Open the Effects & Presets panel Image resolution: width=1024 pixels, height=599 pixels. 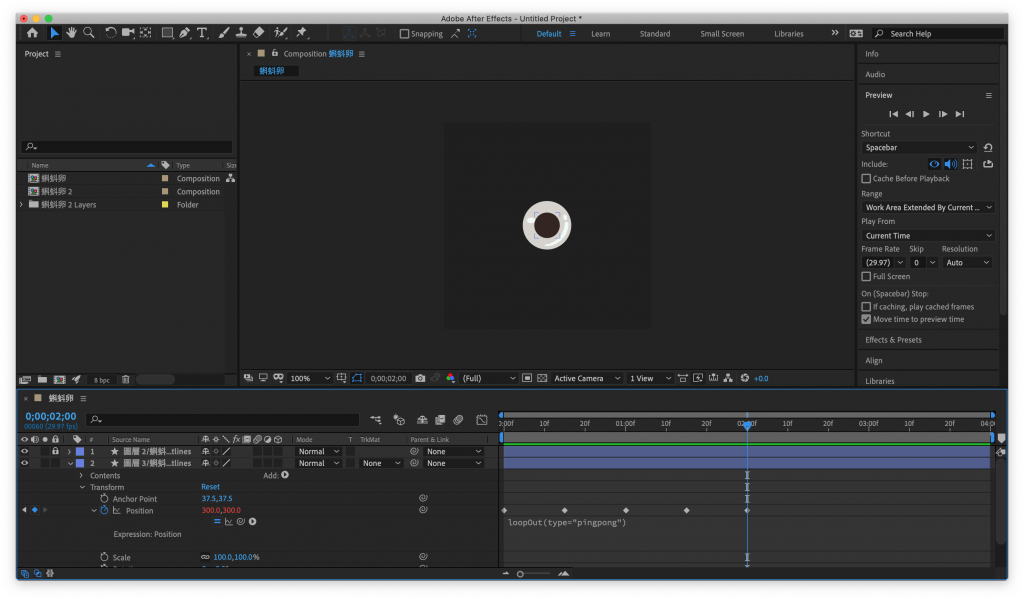[x=893, y=340]
